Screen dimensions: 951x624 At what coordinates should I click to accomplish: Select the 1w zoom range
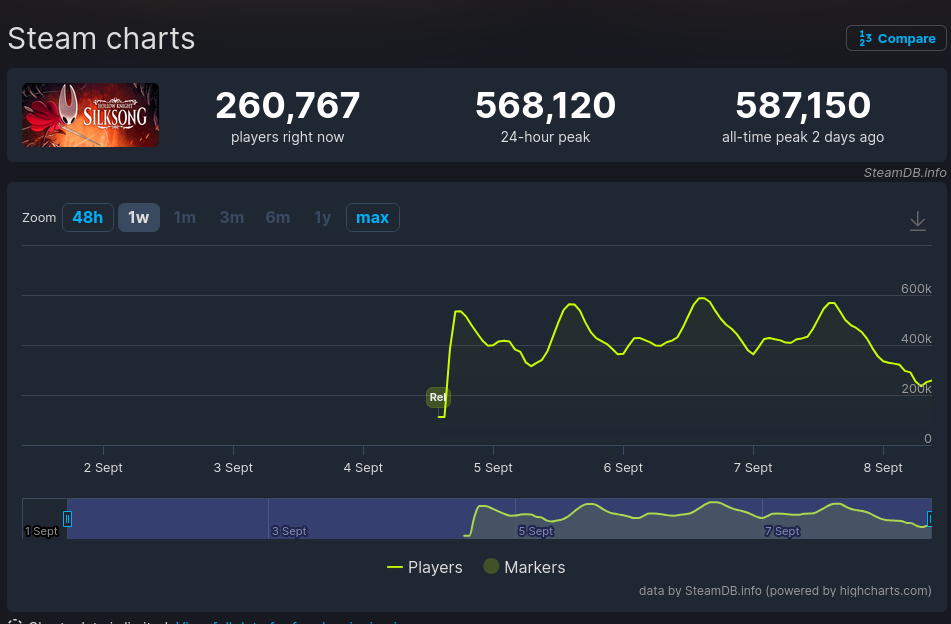pos(138,217)
